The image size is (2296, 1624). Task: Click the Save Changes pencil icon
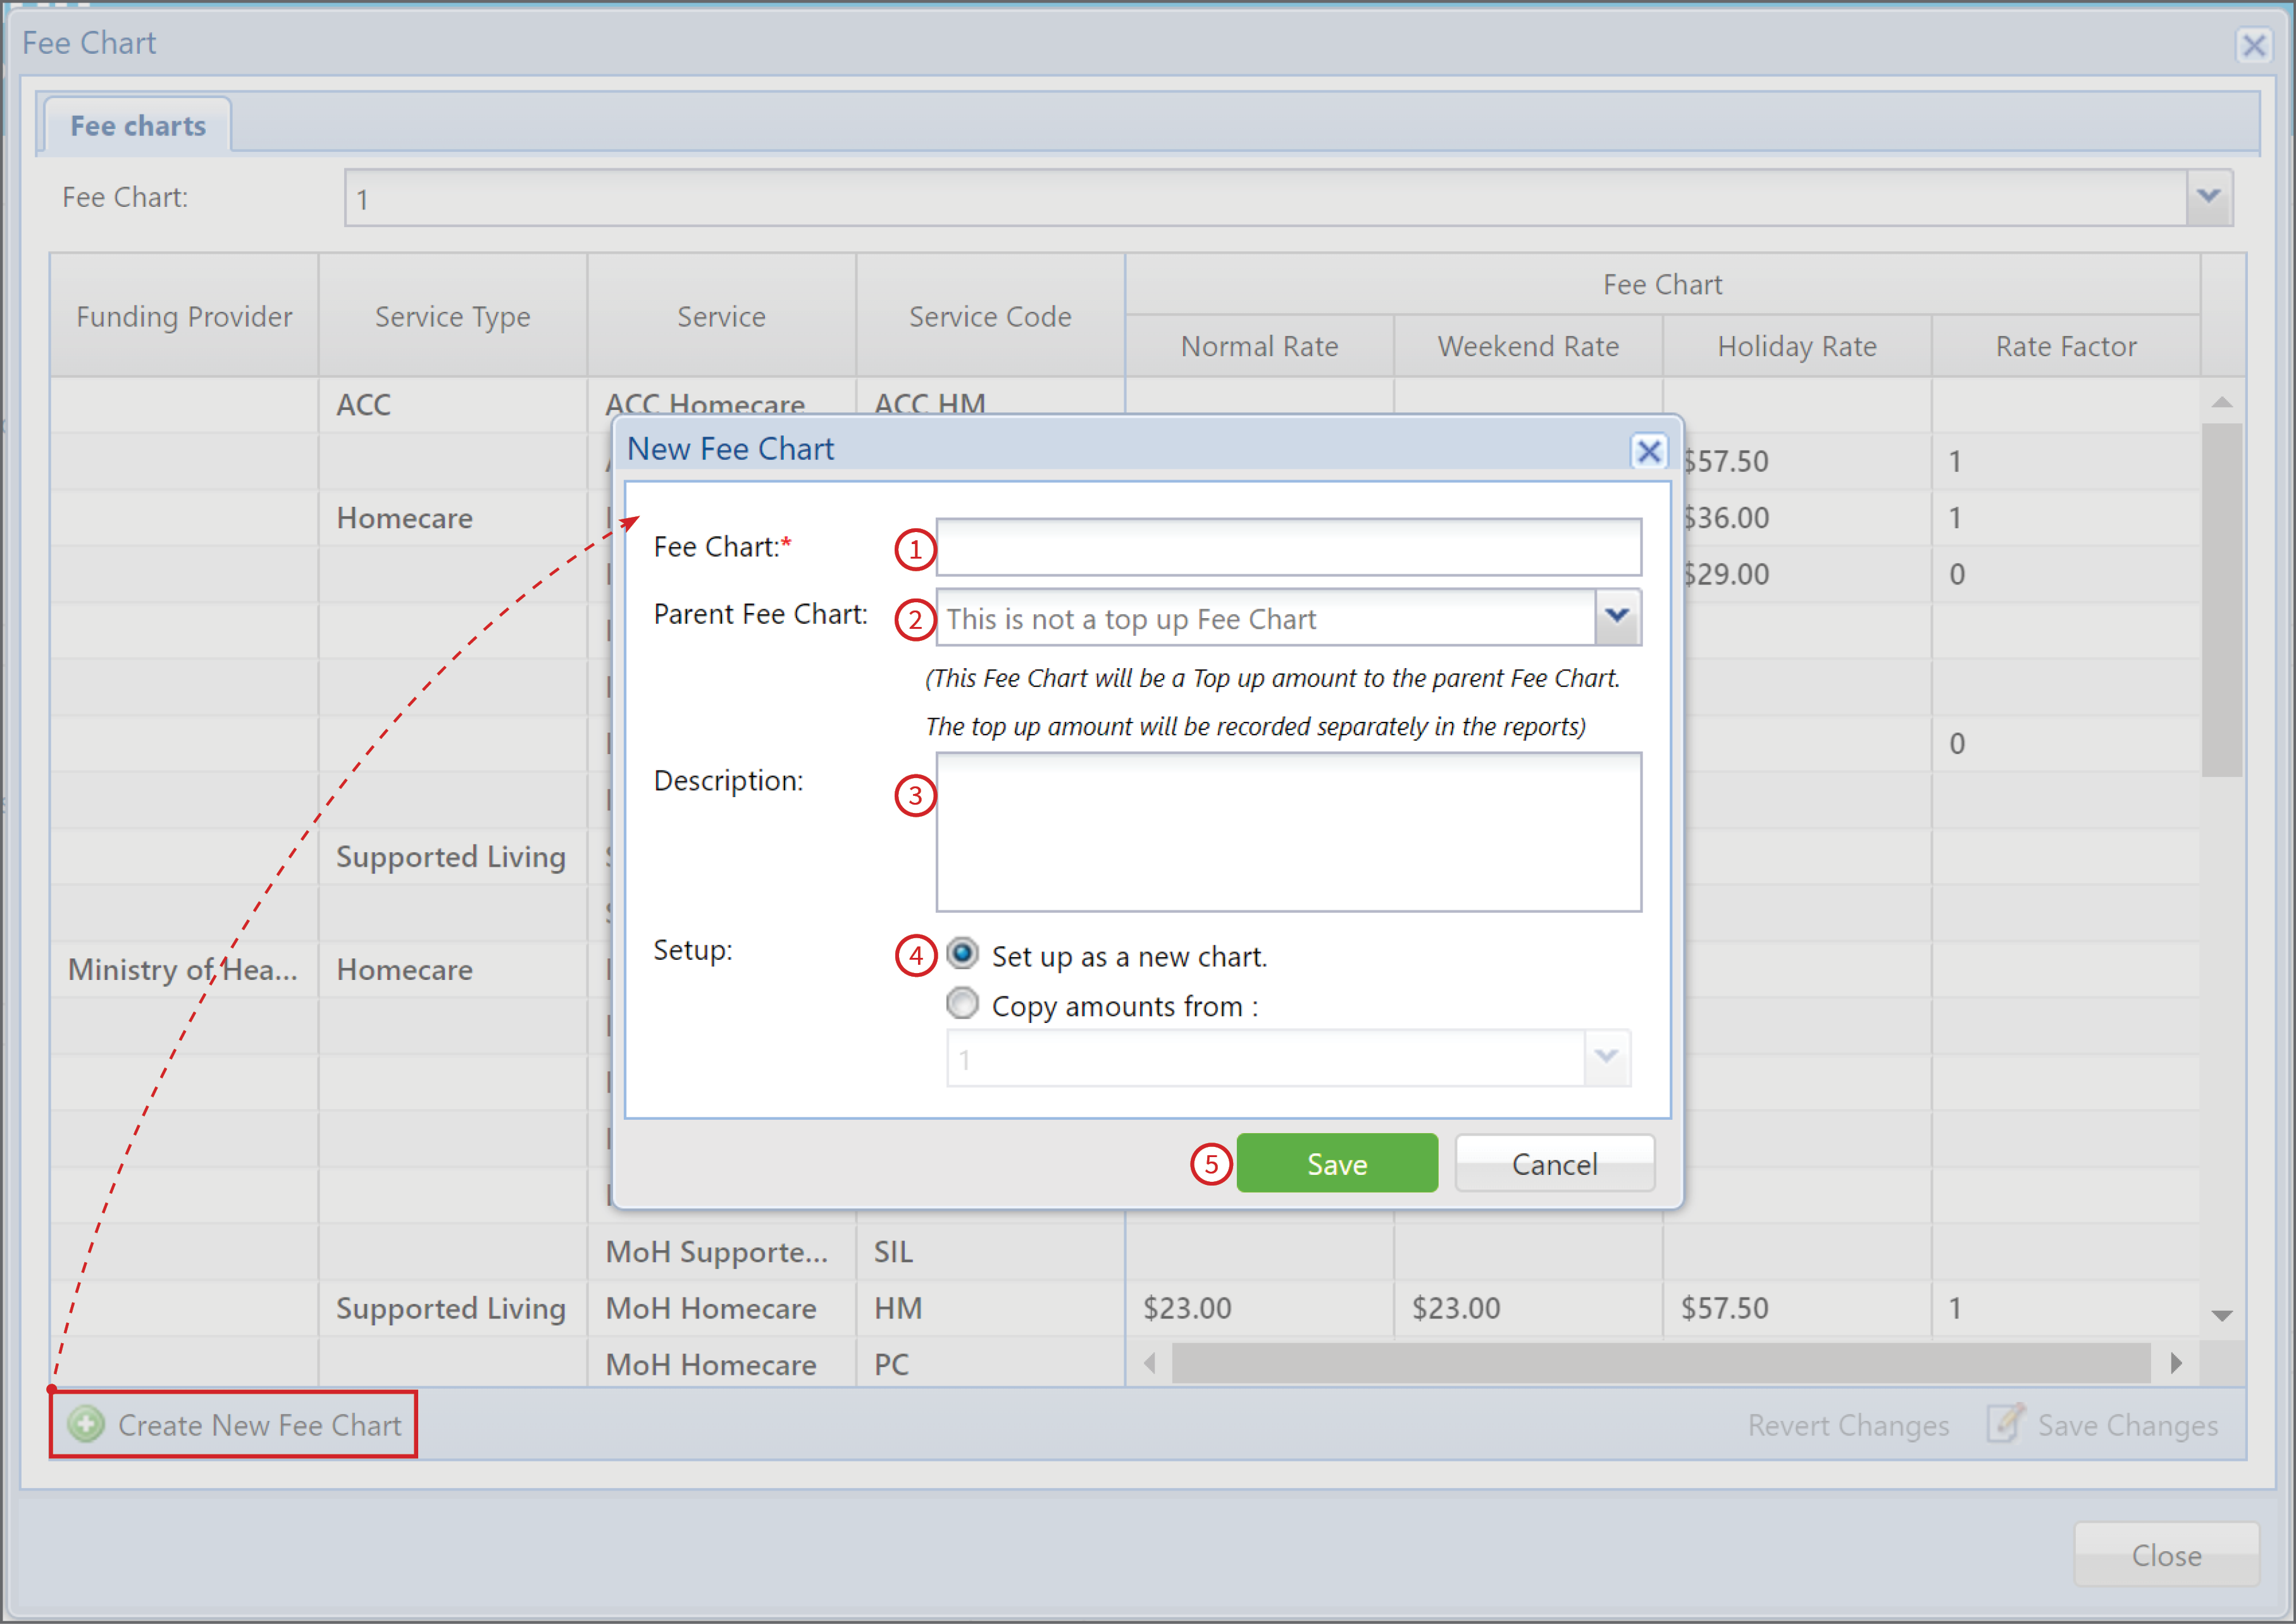pyautogui.click(x=2006, y=1422)
